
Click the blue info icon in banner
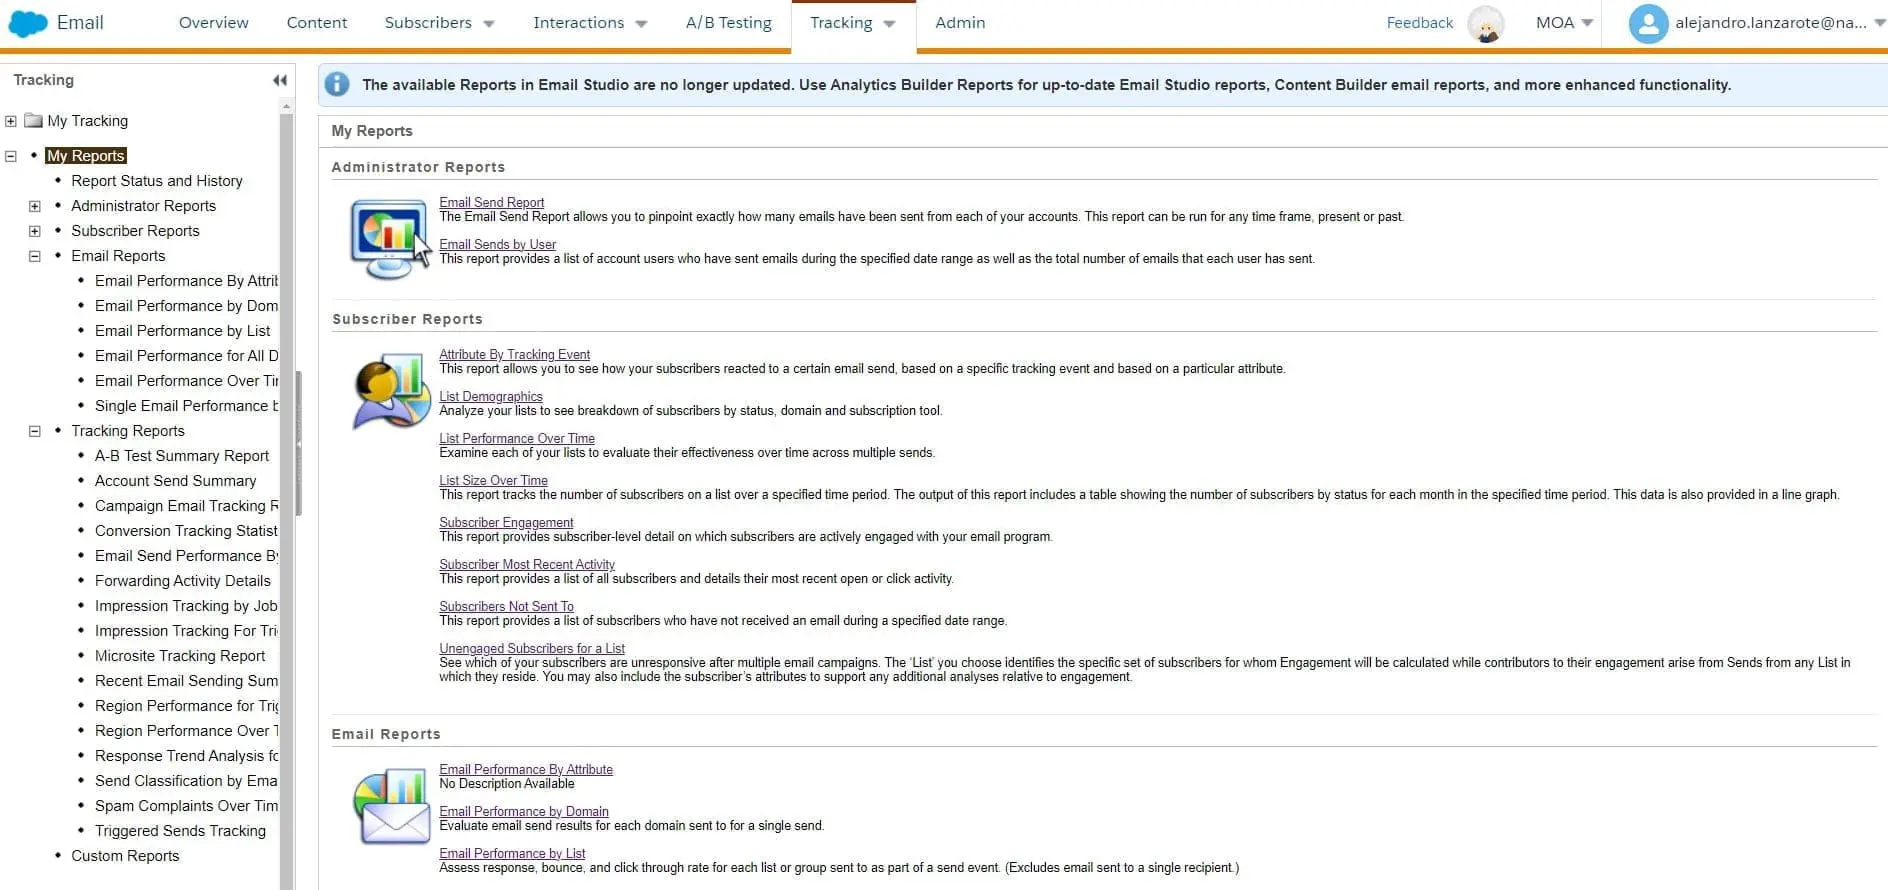pyautogui.click(x=337, y=85)
